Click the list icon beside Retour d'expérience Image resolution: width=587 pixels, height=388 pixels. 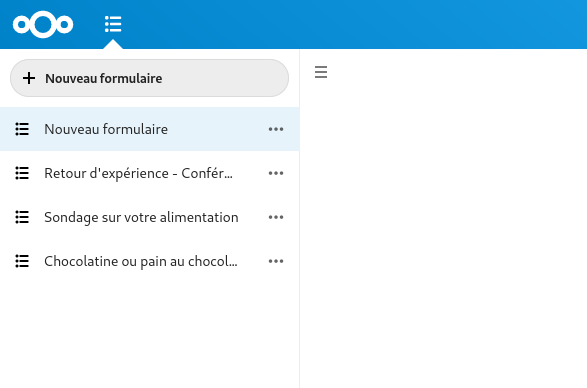coord(22,173)
